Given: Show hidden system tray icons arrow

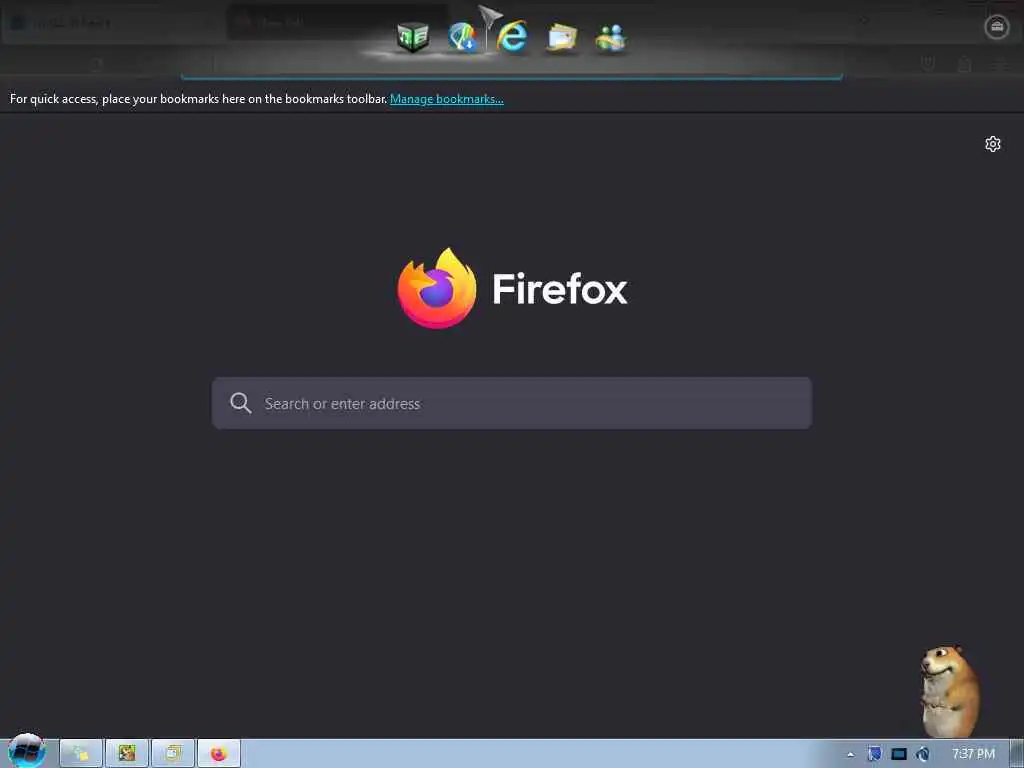Looking at the screenshot, I should coord(850,754).
